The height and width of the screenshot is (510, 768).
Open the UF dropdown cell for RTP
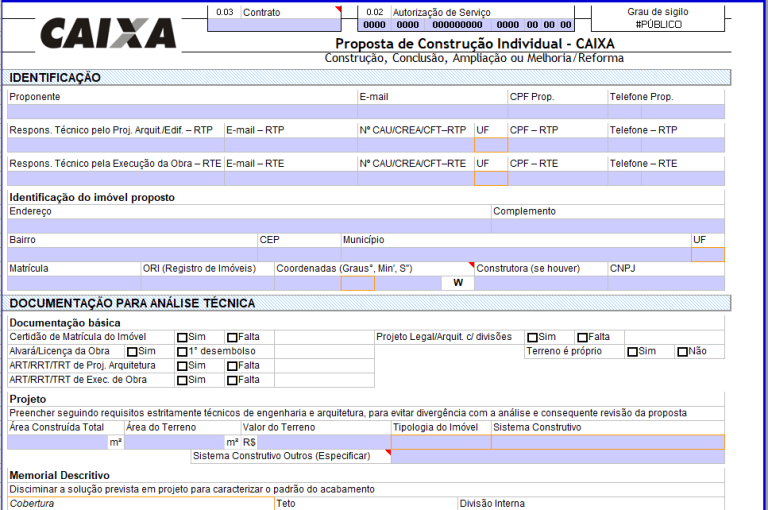point(491,145)
